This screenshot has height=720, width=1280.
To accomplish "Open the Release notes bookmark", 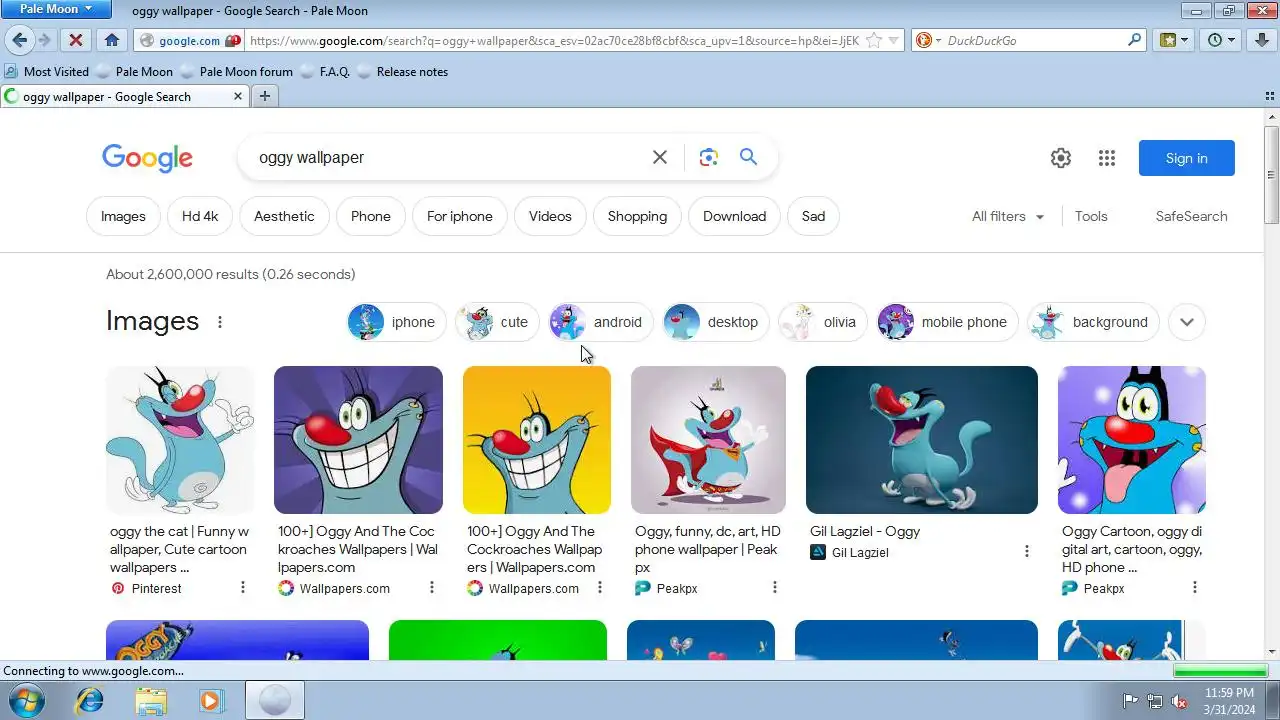I will [x=402, y=72].
